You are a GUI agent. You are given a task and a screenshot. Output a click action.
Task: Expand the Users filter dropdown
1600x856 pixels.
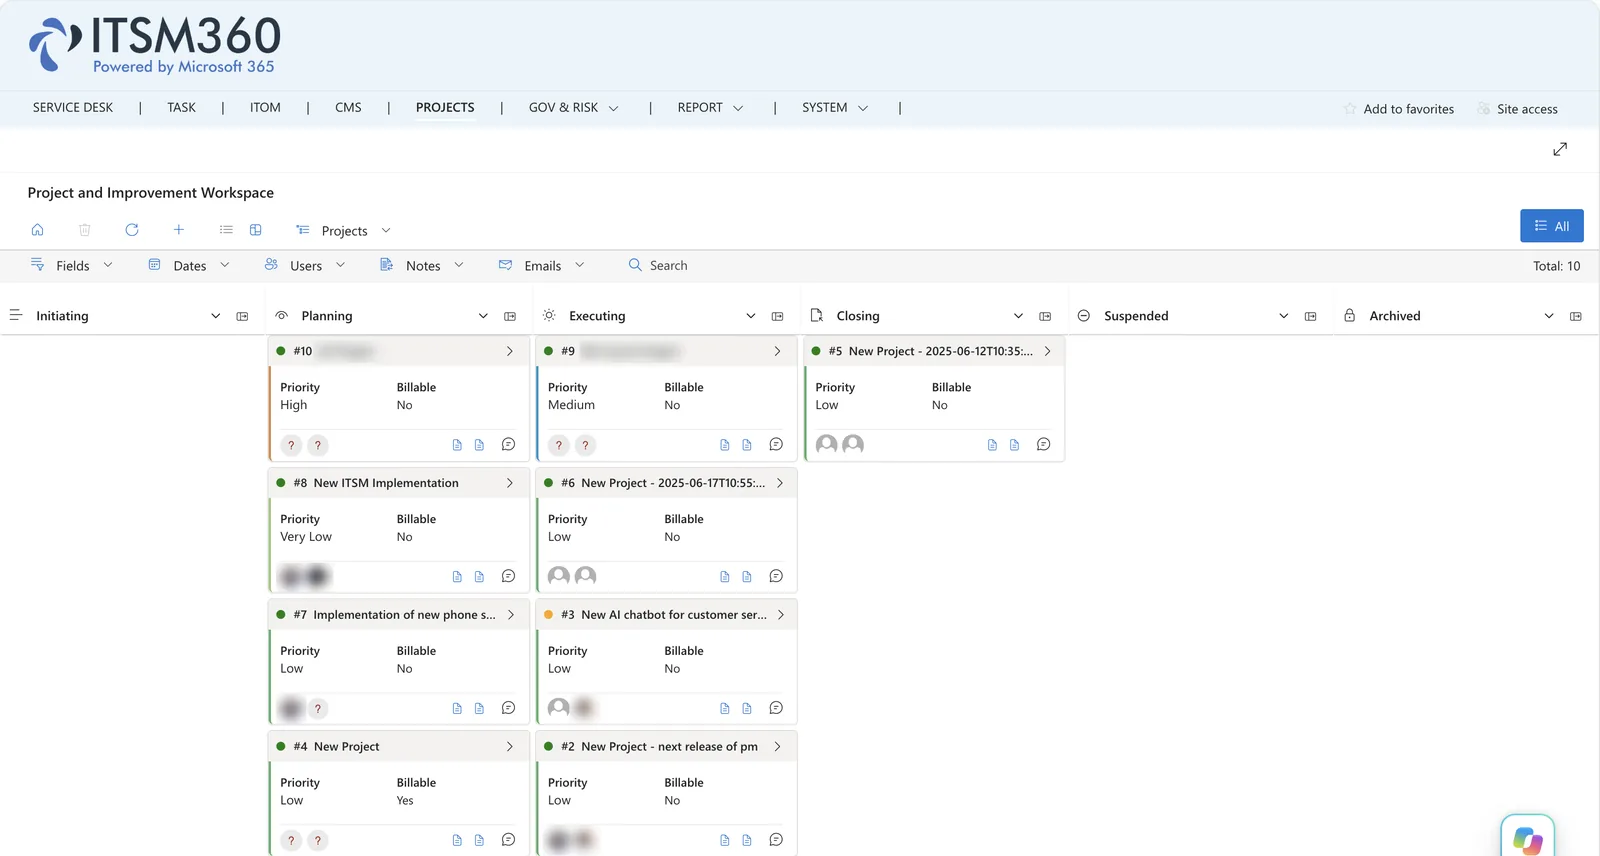[305, 266]
